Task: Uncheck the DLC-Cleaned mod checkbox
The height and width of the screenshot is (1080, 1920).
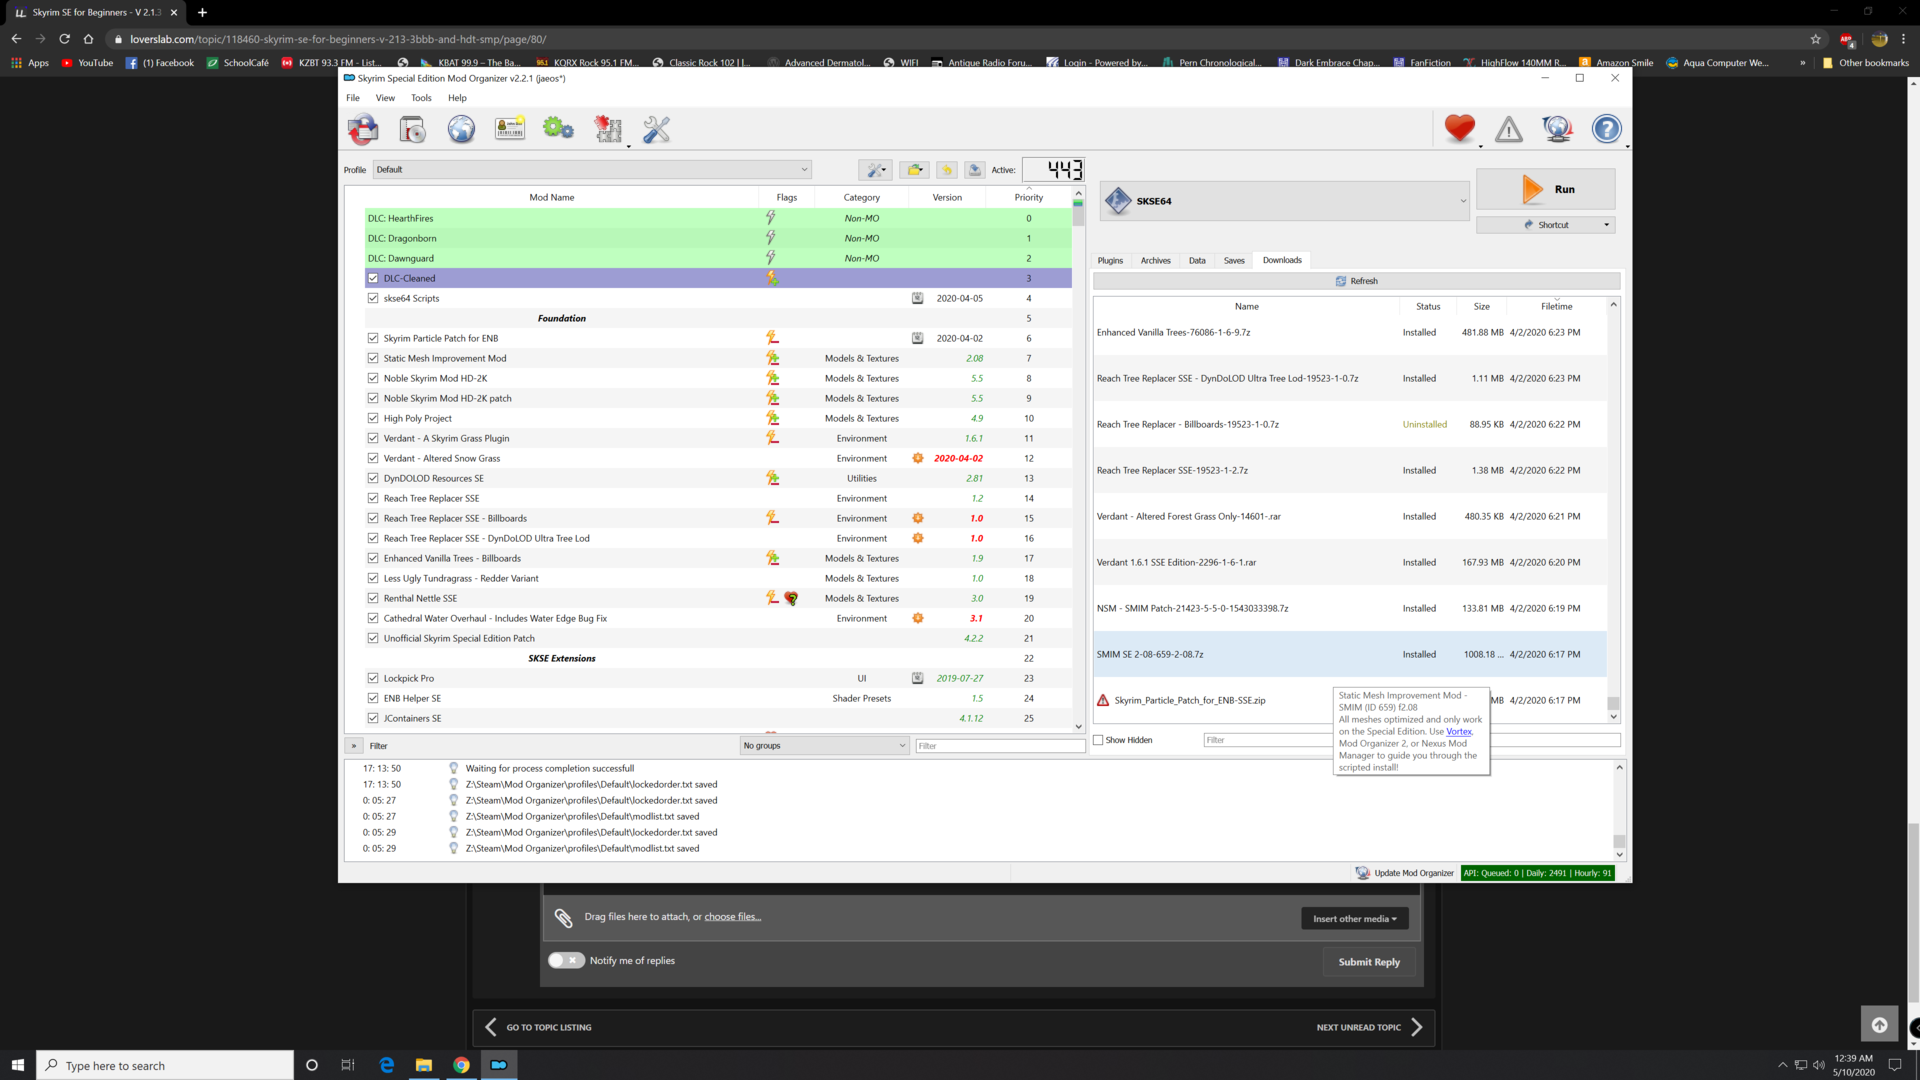Action: click(373, 278)
